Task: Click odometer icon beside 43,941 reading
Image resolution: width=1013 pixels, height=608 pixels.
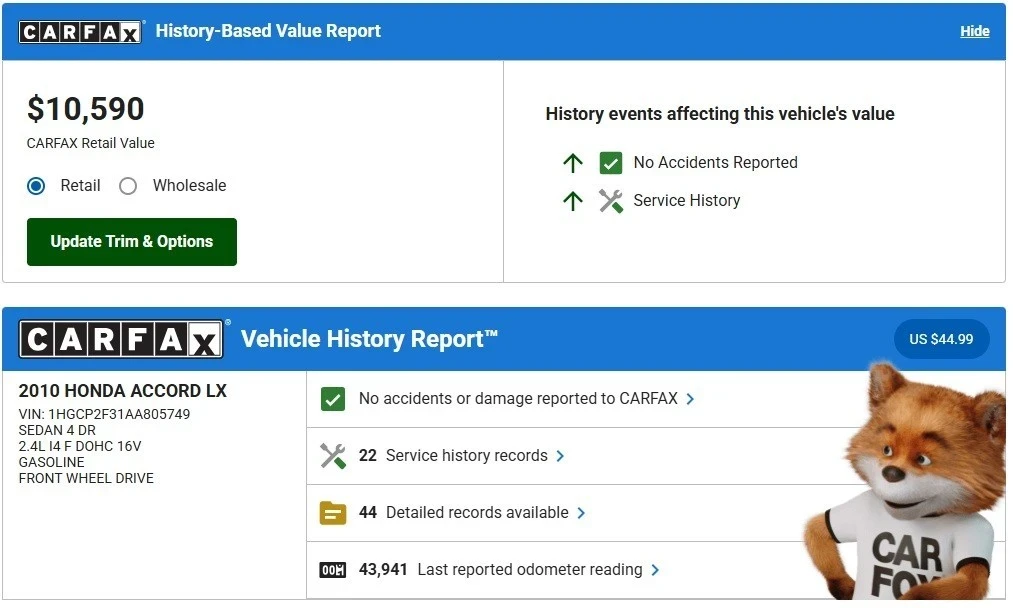Action: pos(333,571)
